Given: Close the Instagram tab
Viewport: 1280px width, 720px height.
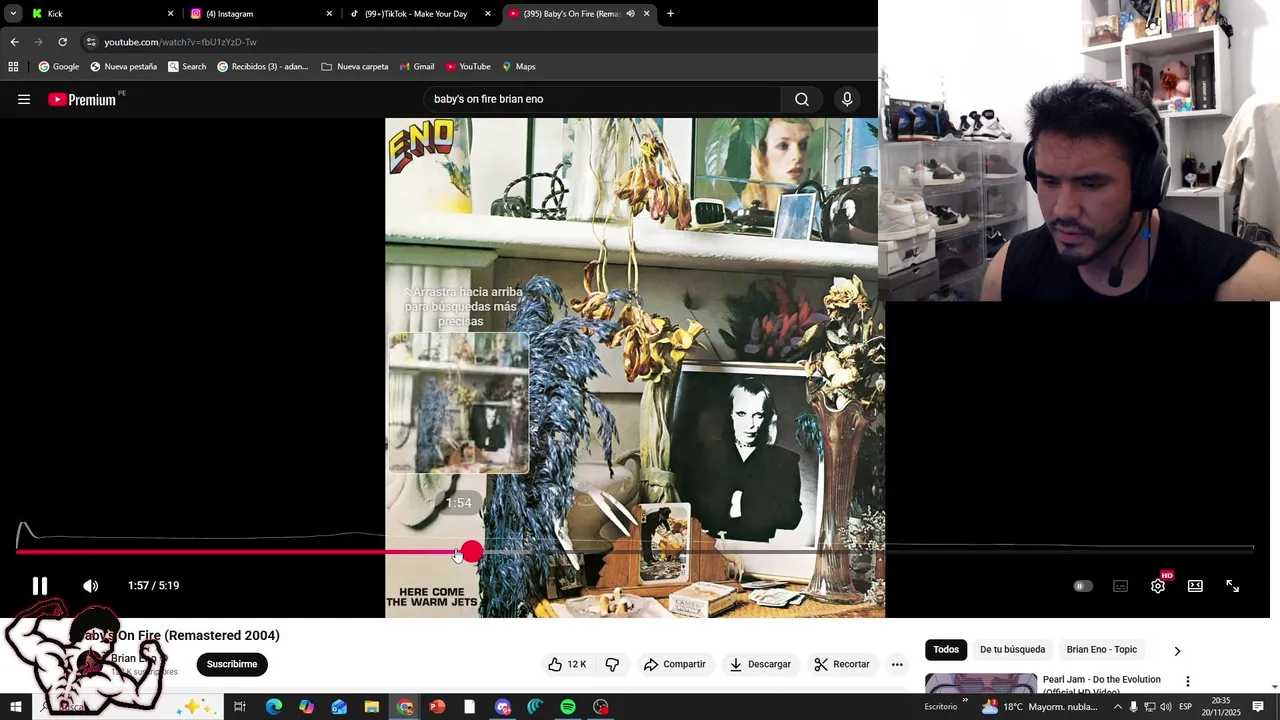Looking at the screenshot, I should pyautogui.click(x=329, y=14).
